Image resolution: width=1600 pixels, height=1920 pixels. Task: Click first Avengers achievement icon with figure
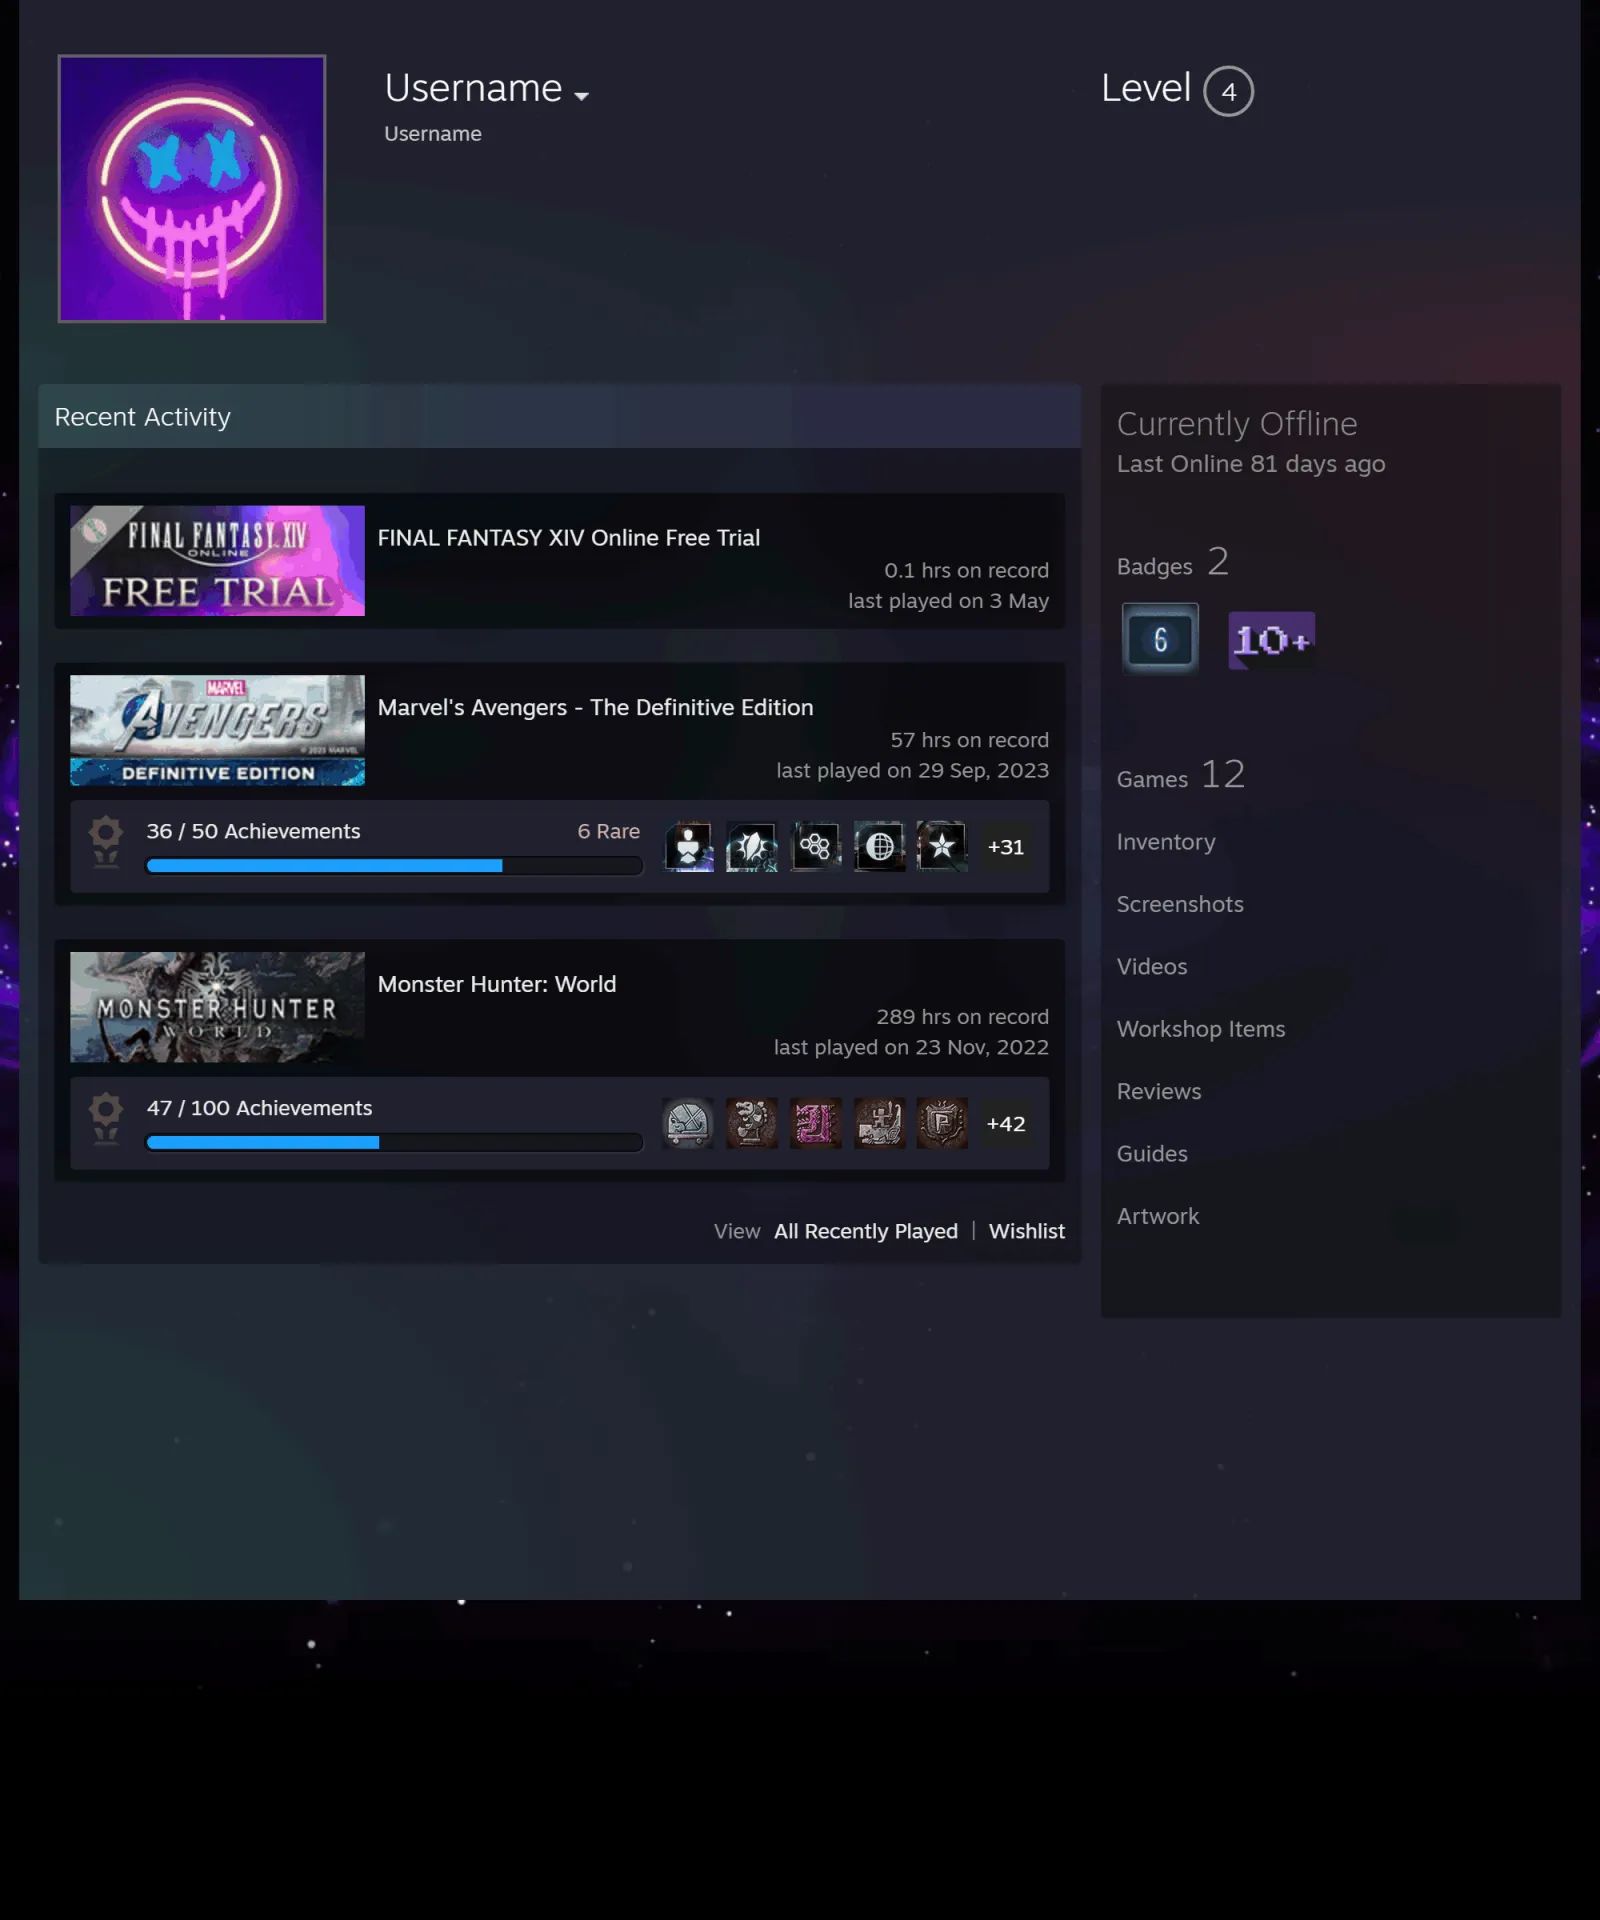(x=688, y=847)
